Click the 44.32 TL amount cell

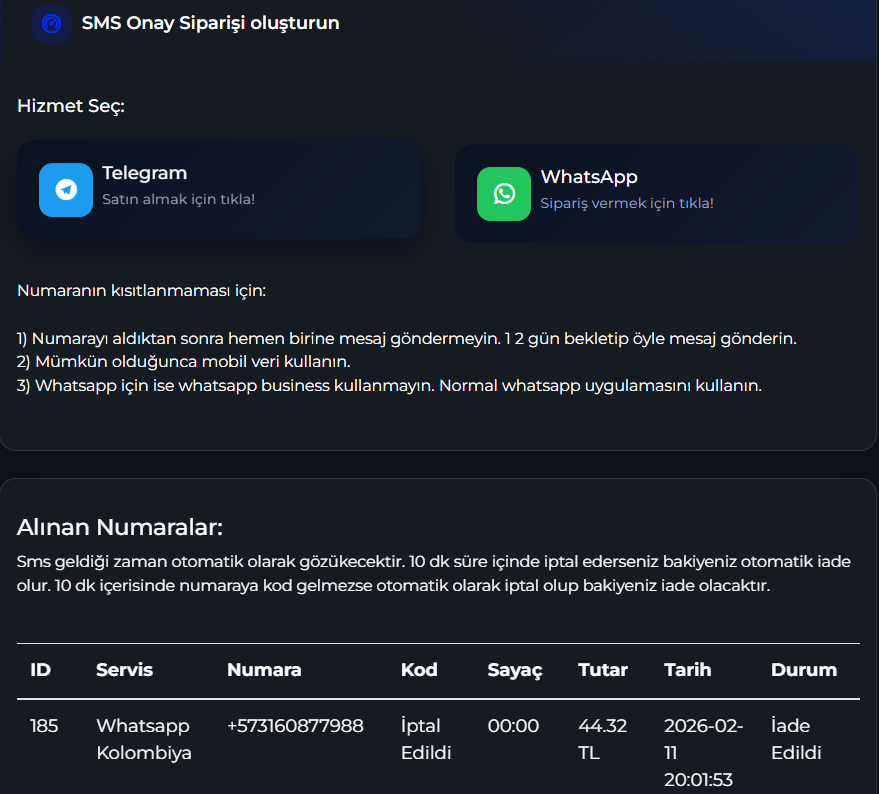coord(603,739)
